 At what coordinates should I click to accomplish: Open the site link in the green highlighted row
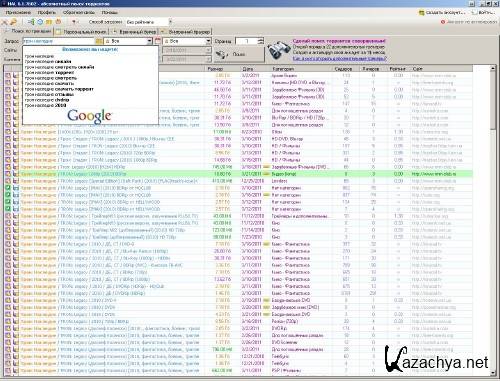(434, 174)
